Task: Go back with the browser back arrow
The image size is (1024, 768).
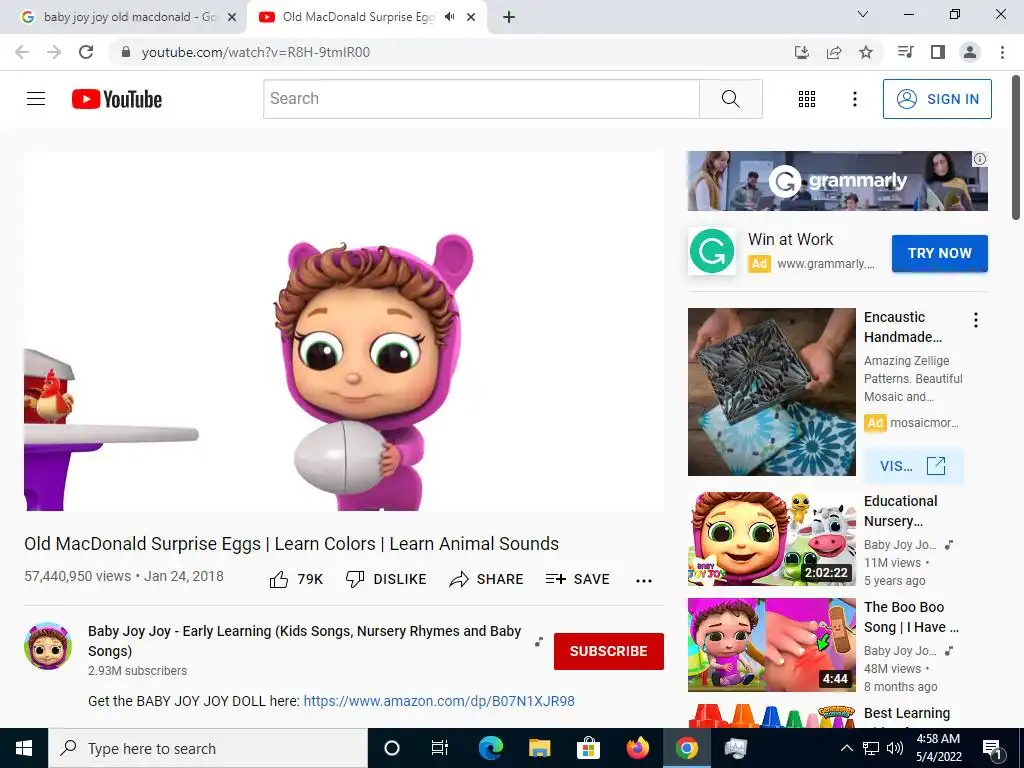Action: point(22,52)
